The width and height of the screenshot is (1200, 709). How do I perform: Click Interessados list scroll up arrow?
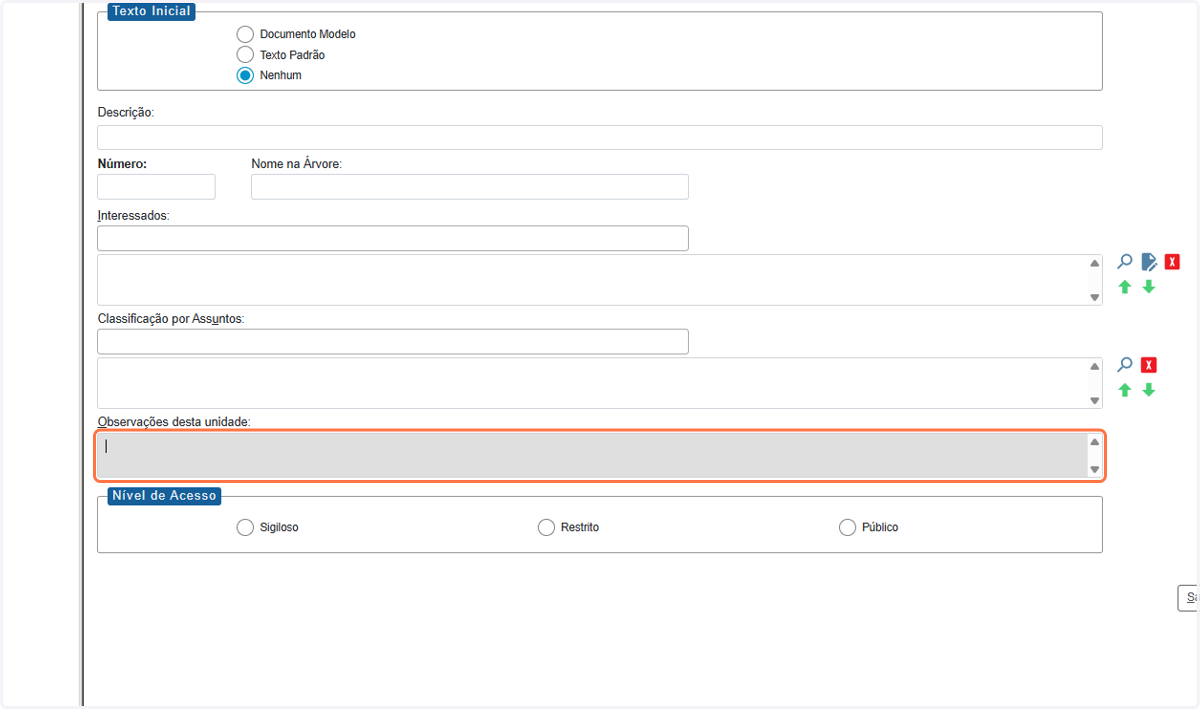[x=1094, y=263]
